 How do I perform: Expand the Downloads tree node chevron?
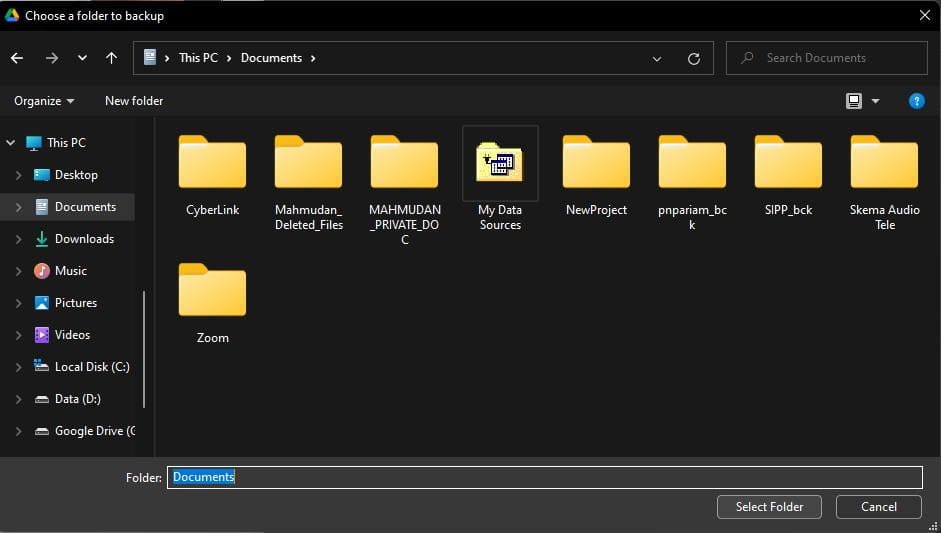(x=19, y=239)
